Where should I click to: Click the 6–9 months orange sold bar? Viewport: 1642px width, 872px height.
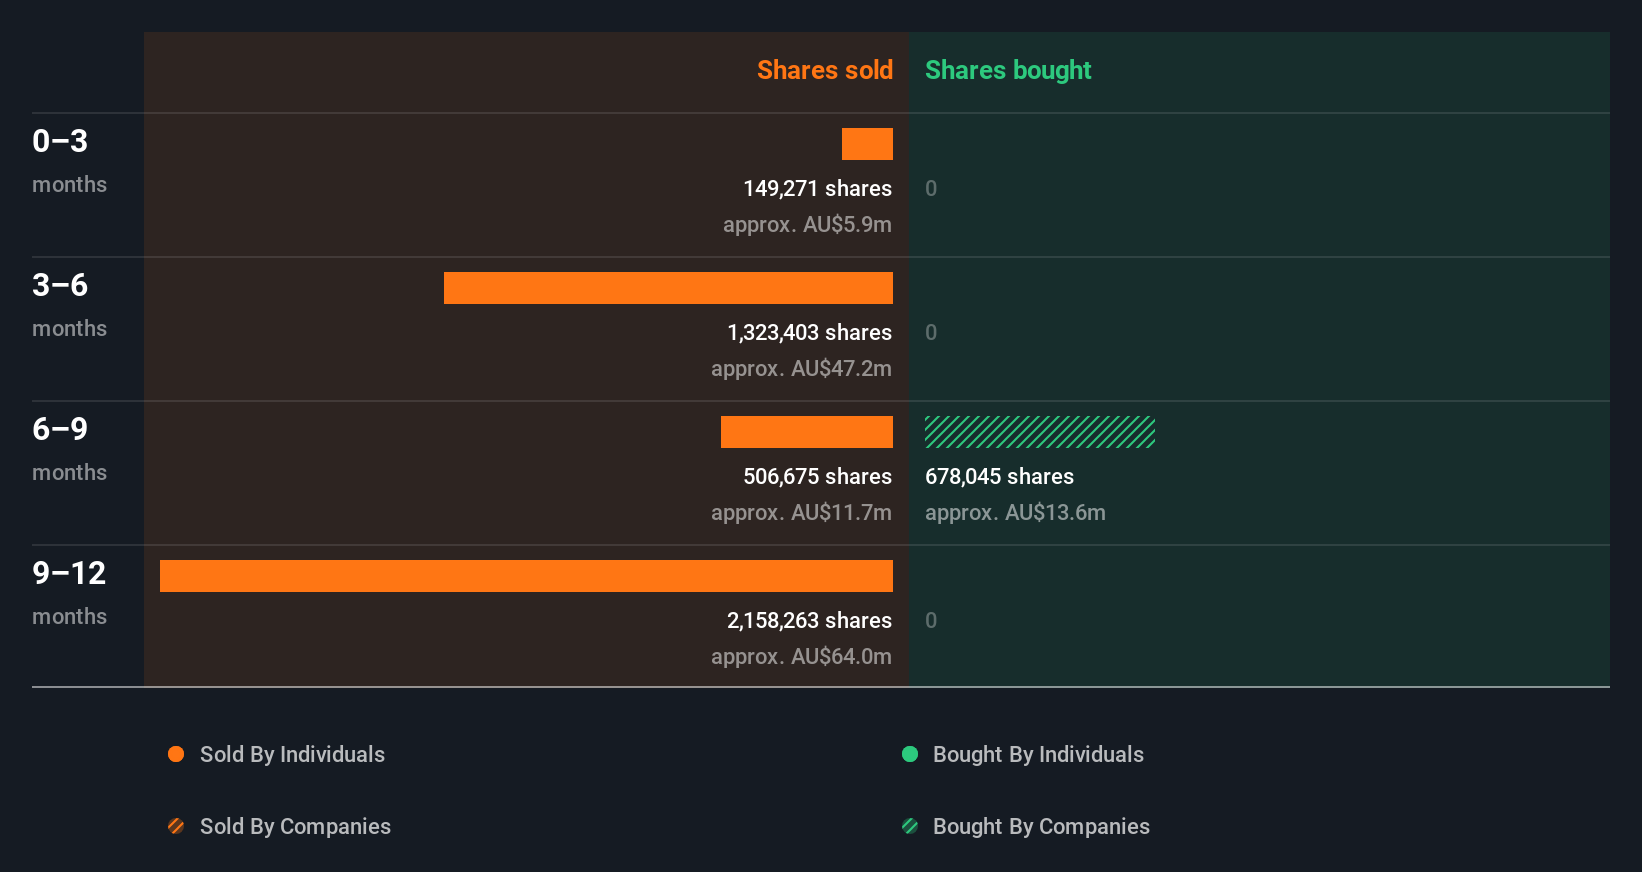click(x=807, y=432)
